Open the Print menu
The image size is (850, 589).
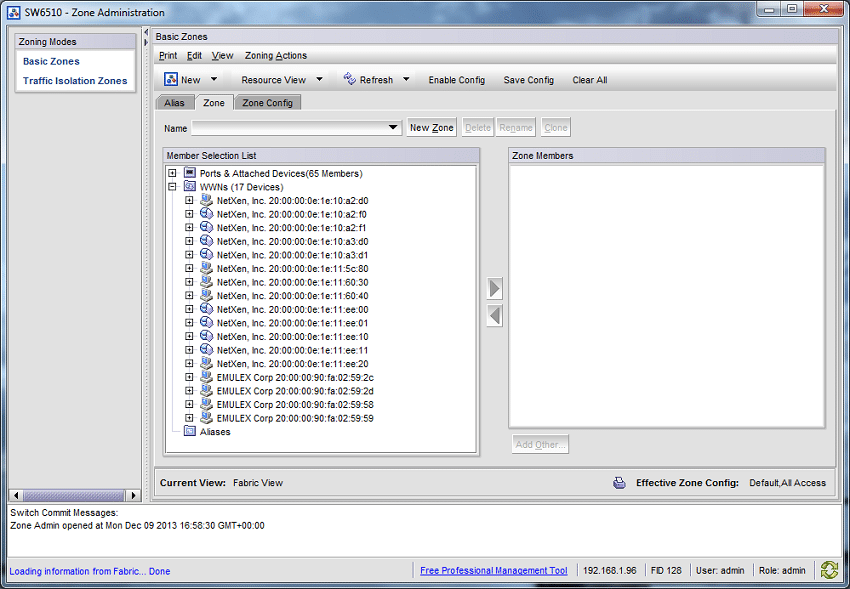tap(168, 55)
